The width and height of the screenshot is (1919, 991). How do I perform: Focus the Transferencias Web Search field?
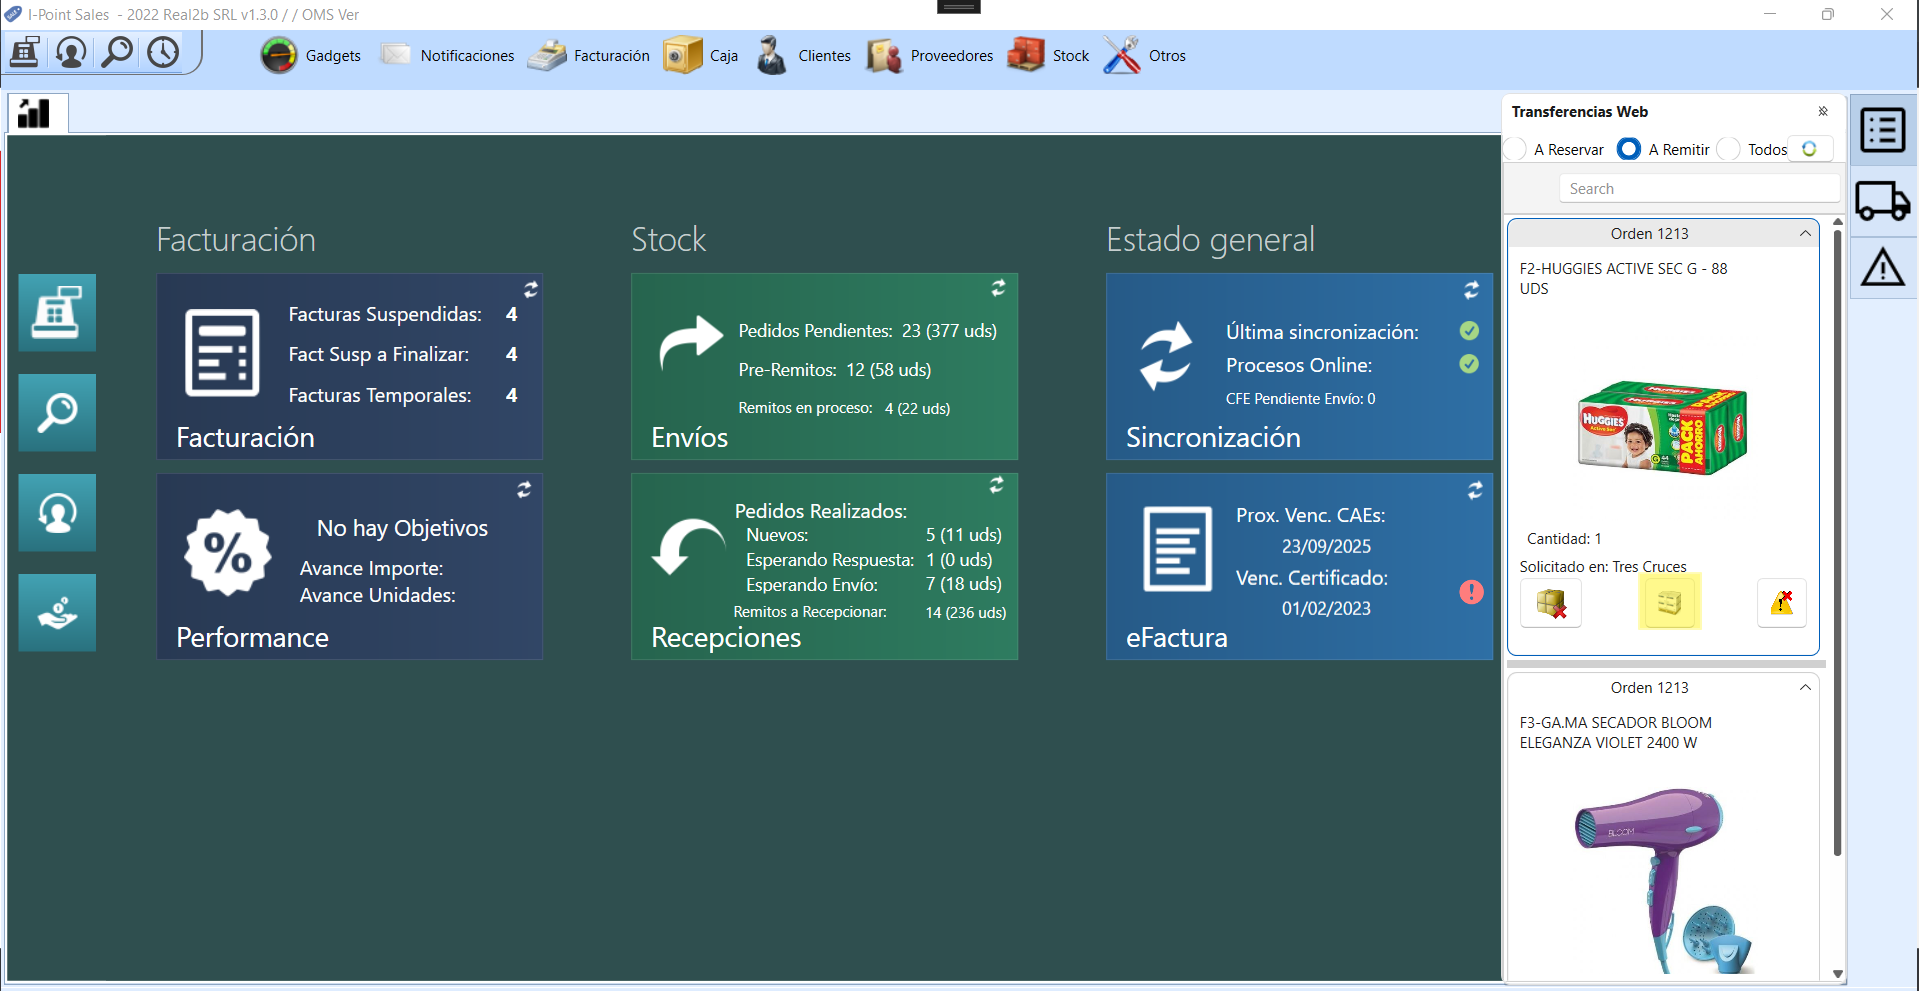click(x=1699, y=189)
